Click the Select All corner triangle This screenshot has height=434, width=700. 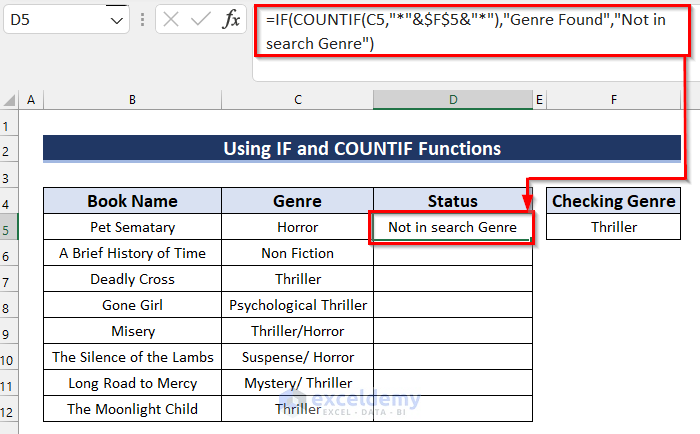[x=10, y=99]
